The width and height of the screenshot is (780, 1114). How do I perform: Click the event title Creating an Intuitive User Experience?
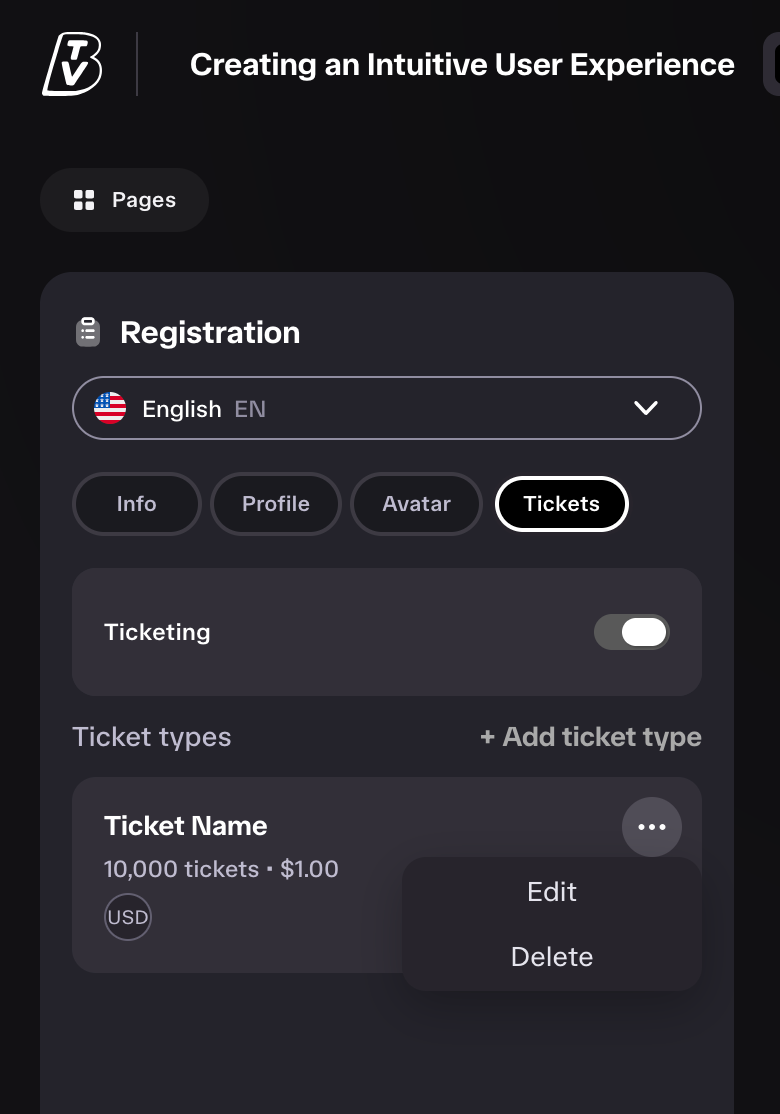[462, 65]
